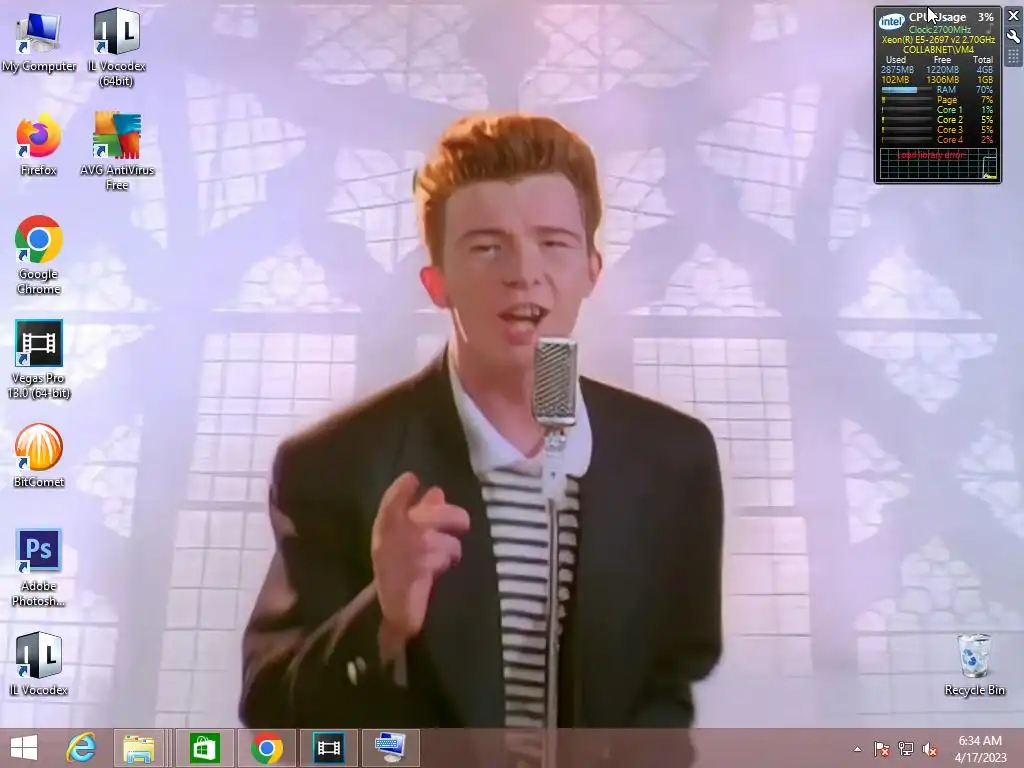
Task: Click the music note icon in gadget
Action: [989, 30]
